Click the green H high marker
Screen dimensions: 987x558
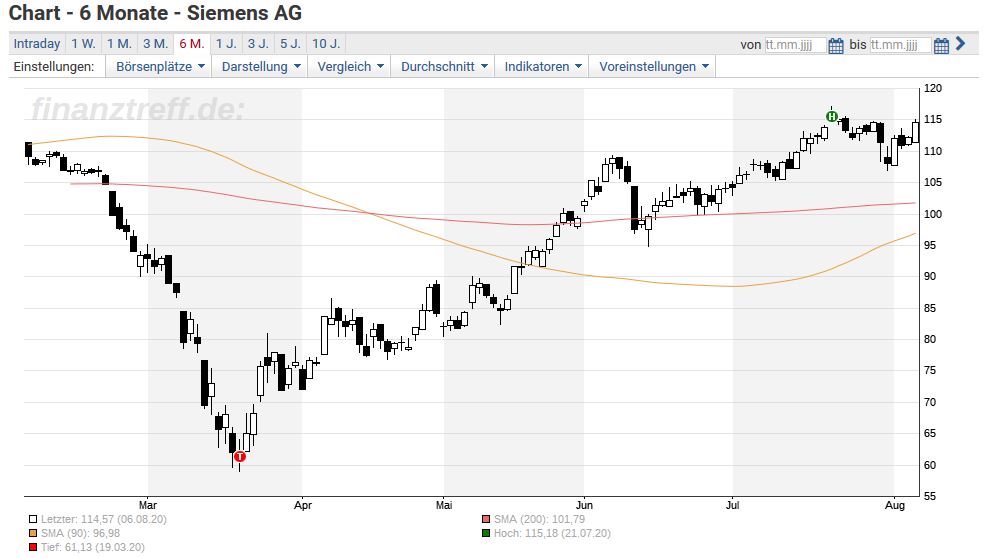click(832, 117)
